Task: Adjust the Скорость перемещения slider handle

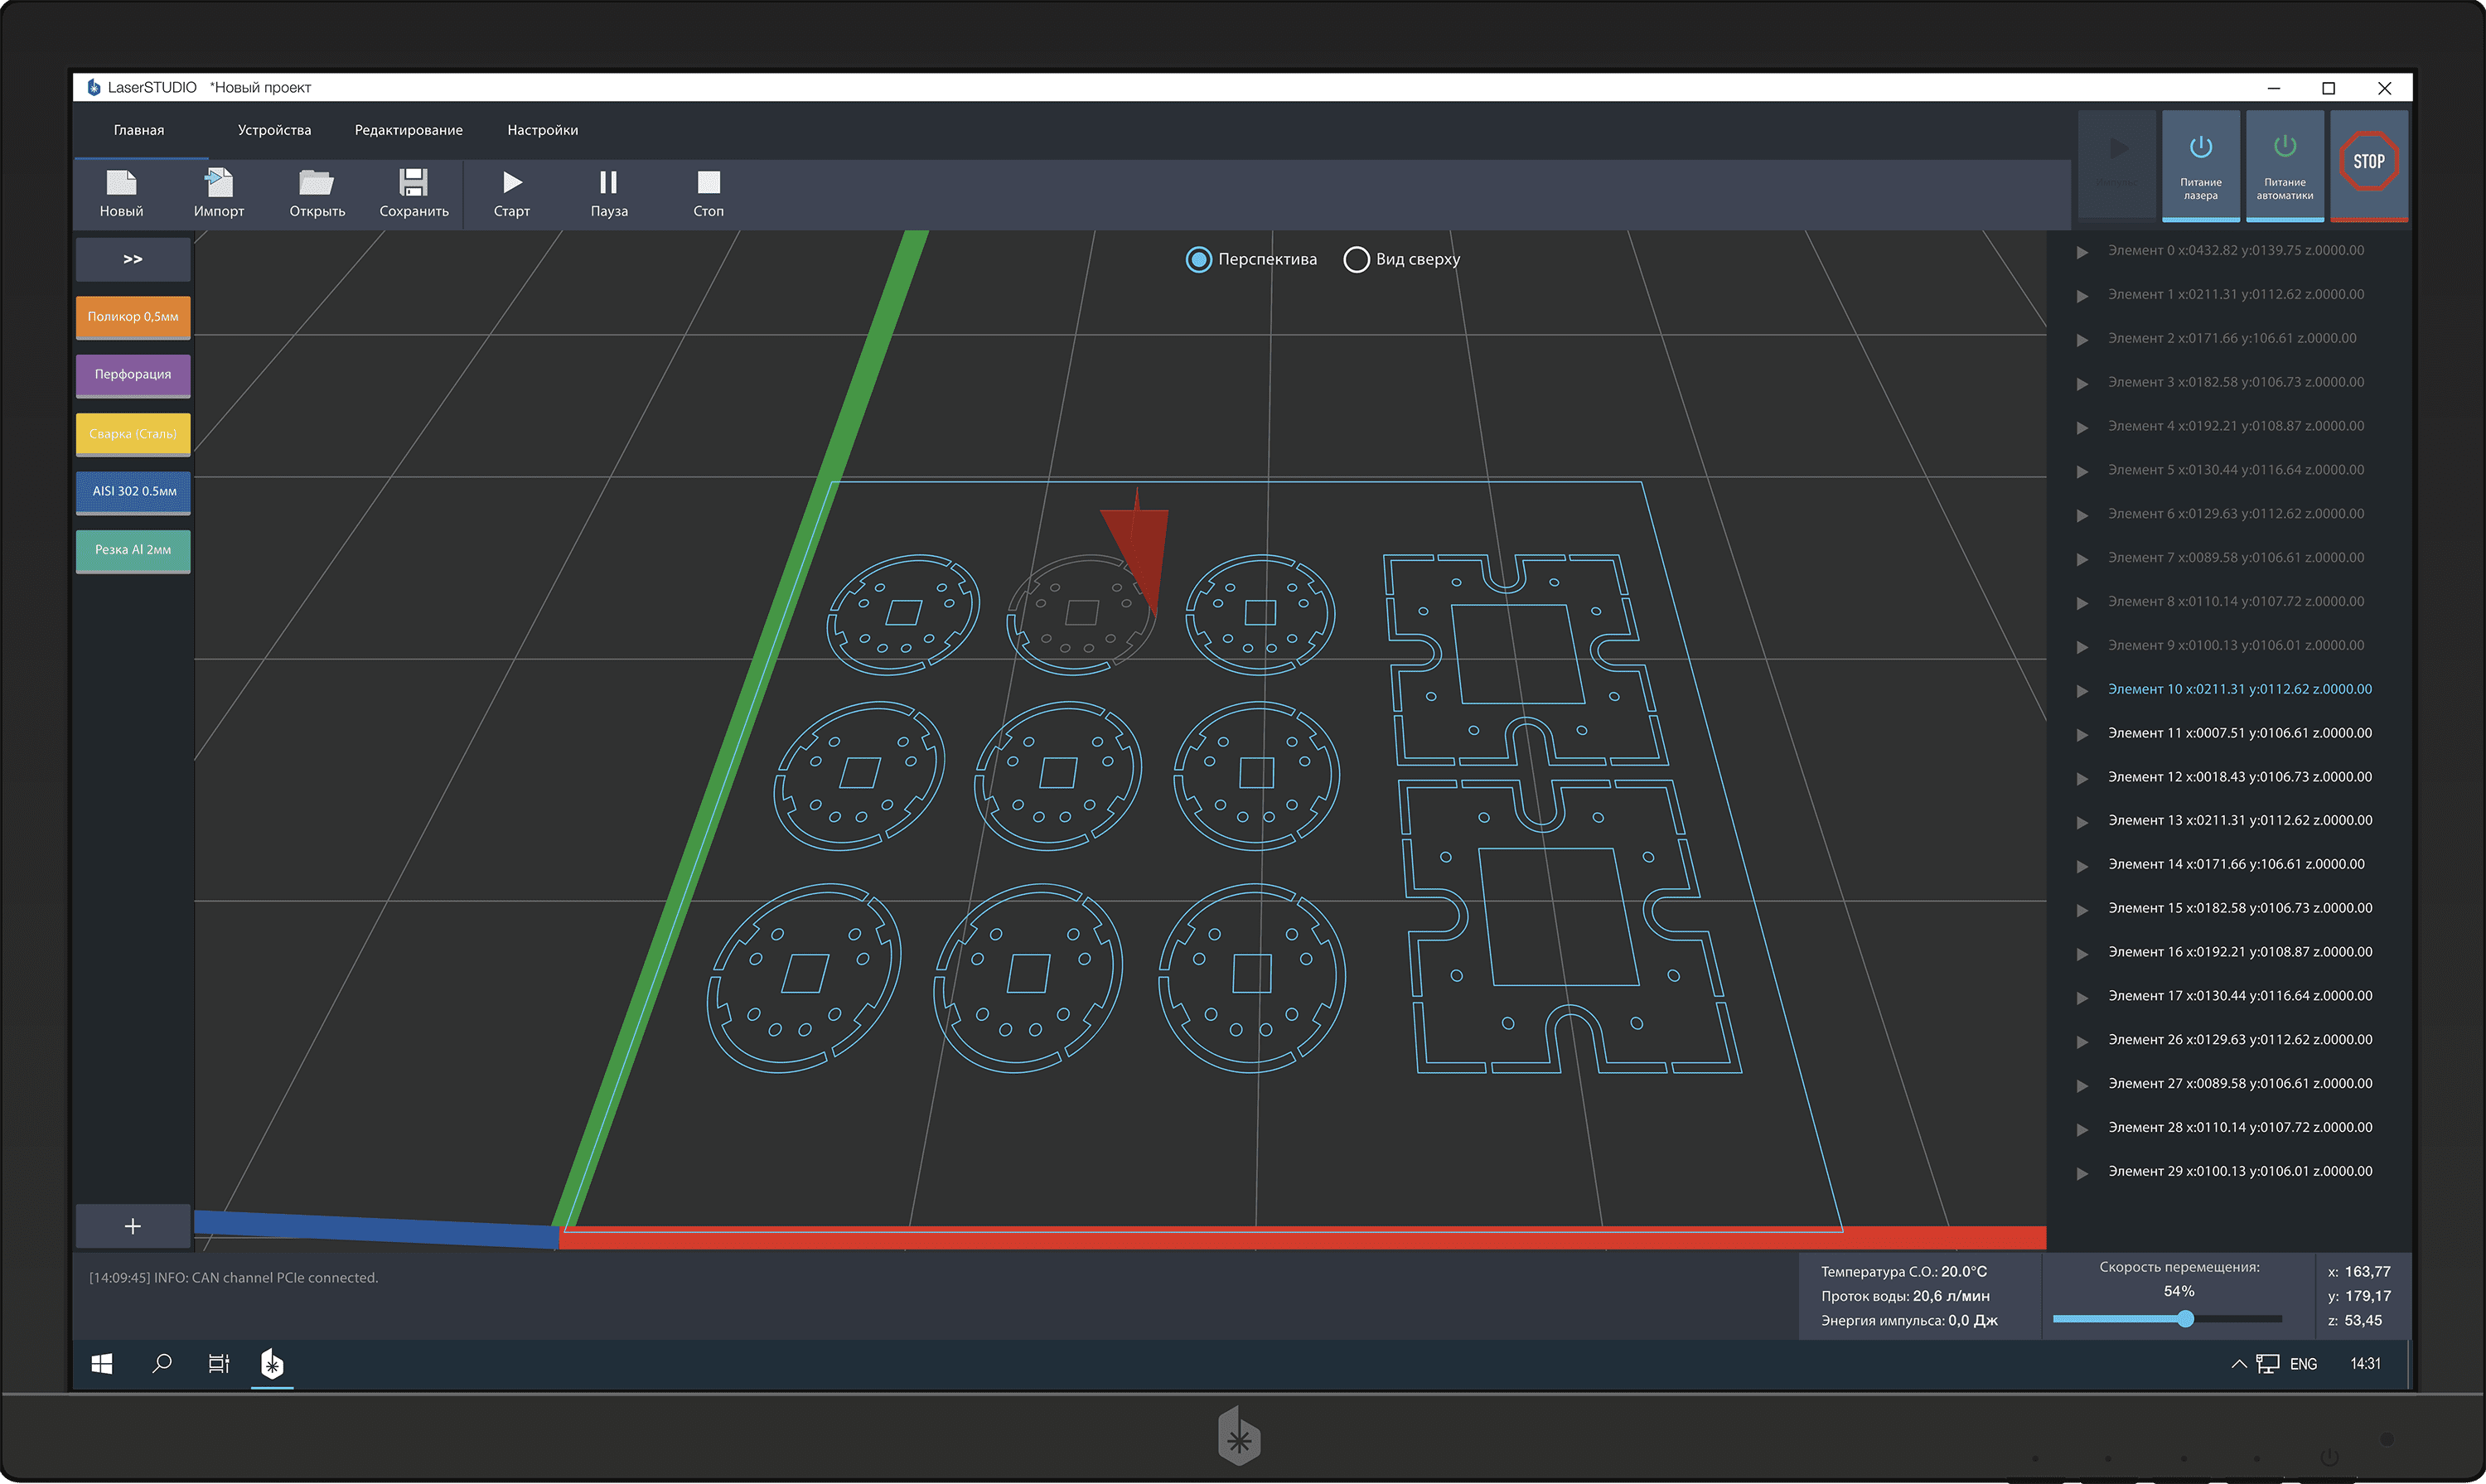Action: click(2186, 1319)
